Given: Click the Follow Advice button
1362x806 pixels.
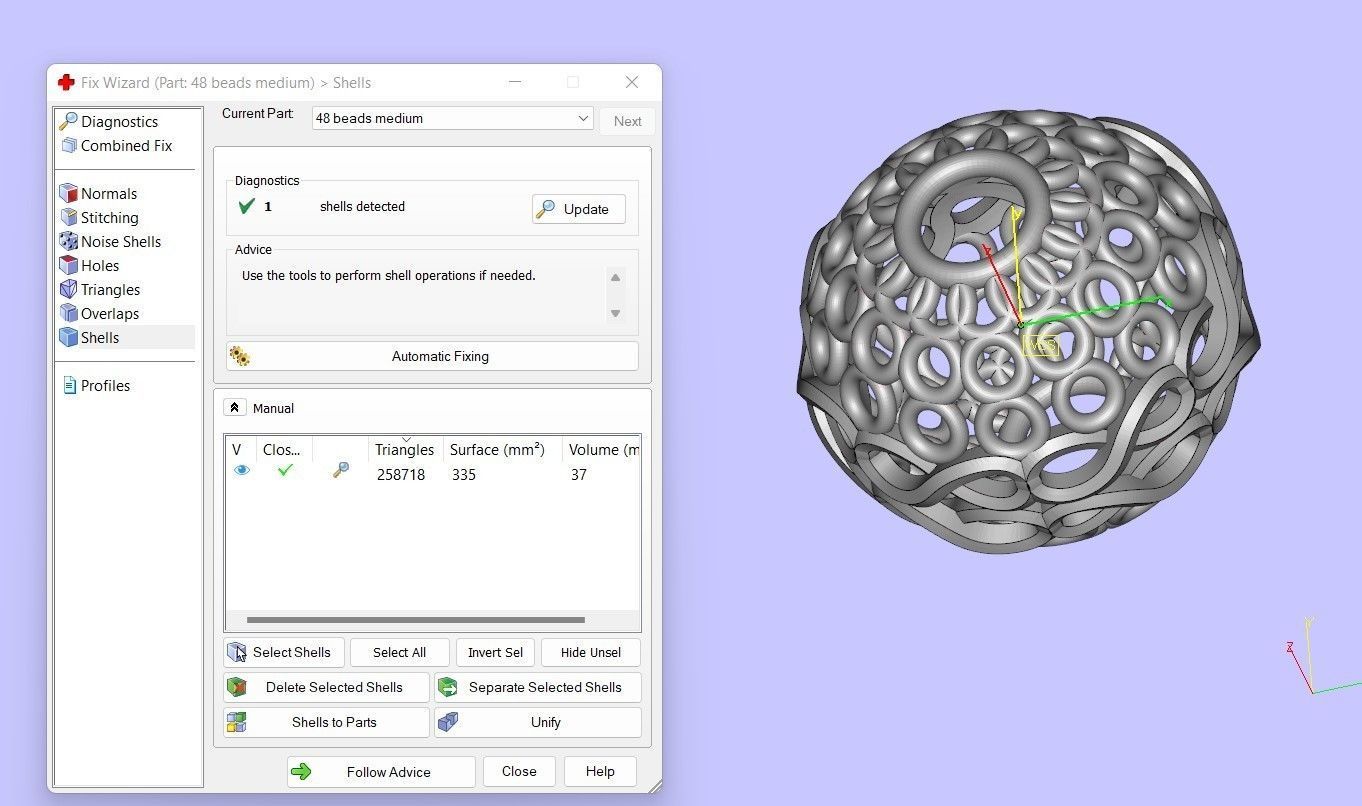Looking at the screenshot, I should pos(381,772).
